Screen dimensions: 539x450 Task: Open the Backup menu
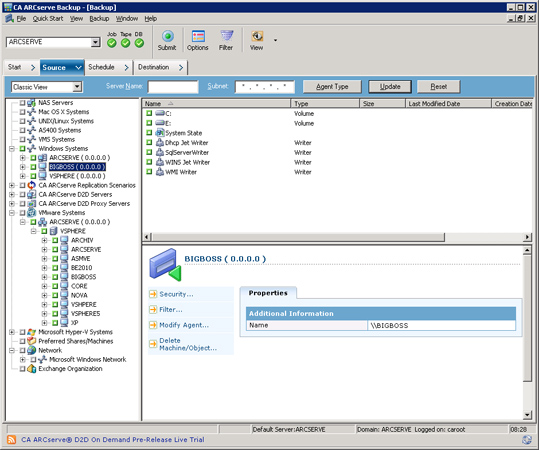pyautogui.click(x=99, y=19)
